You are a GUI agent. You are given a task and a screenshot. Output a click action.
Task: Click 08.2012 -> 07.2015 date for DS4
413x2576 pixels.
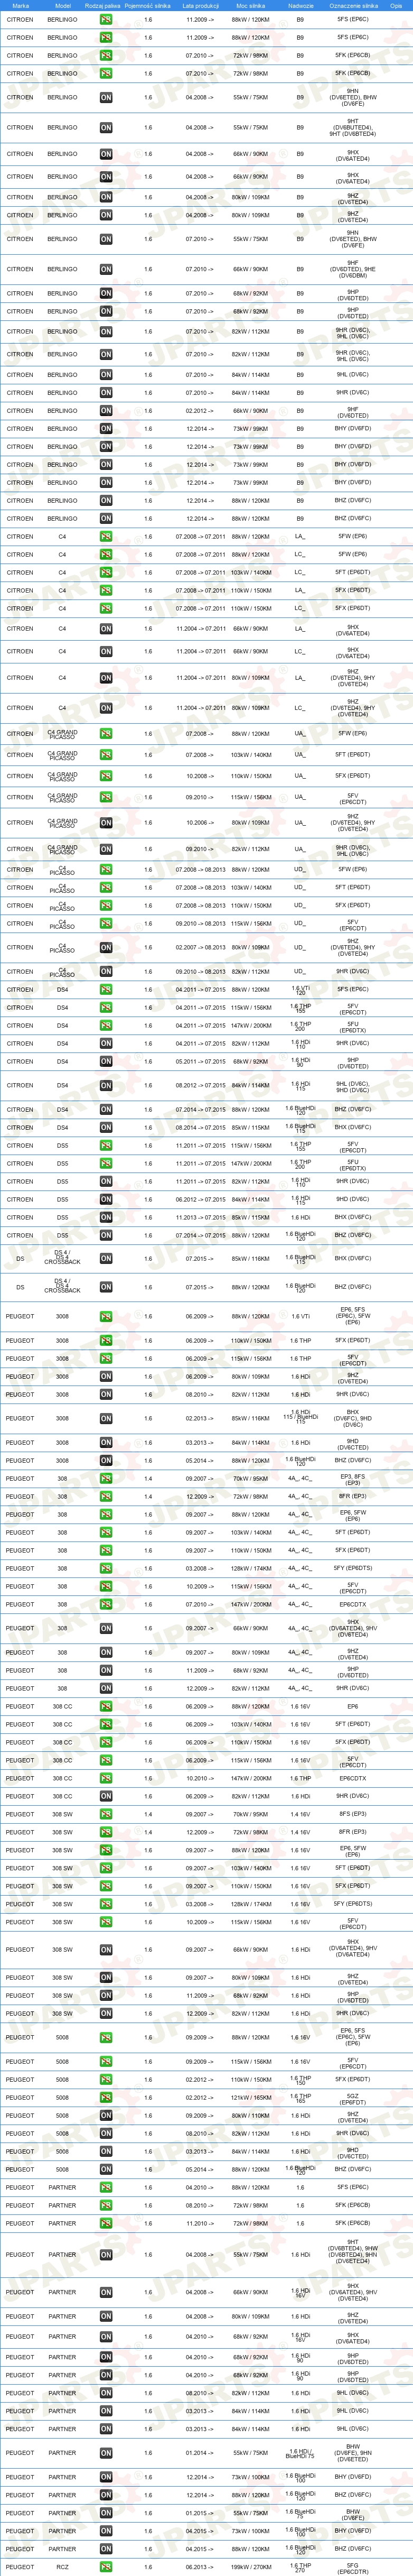(x=200, y=1086)
